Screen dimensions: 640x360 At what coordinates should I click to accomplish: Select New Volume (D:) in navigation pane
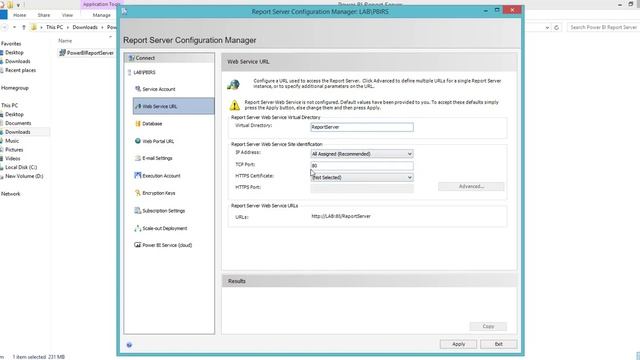pyautogui.click(x=24, y=176)
